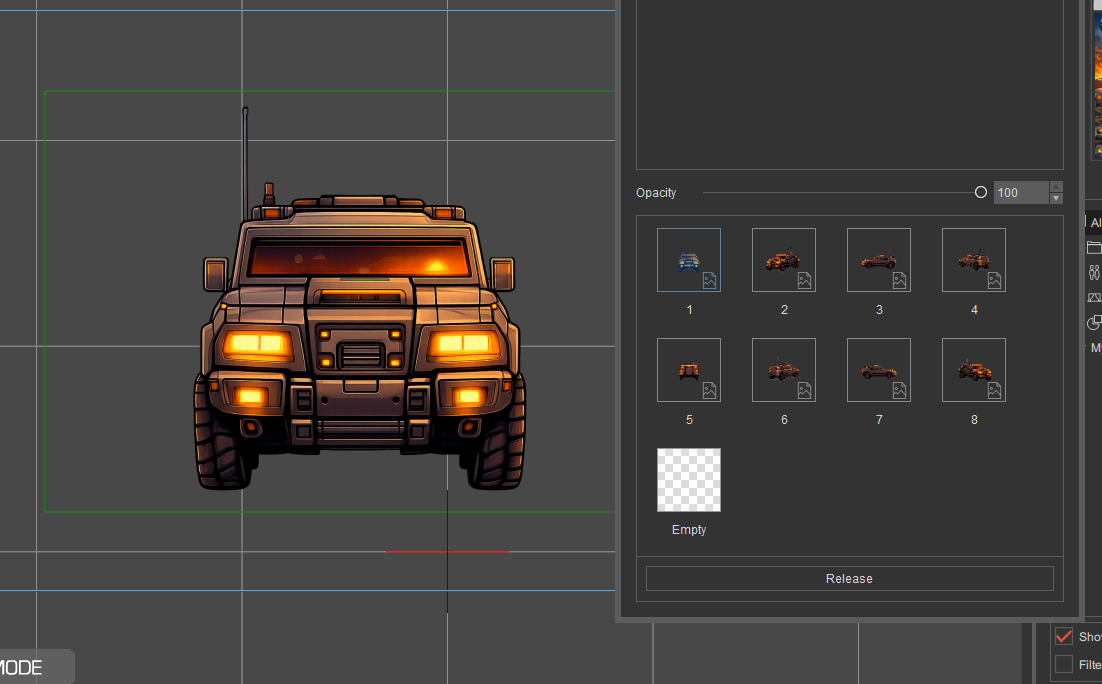
Task: Enable the Filter checkbox
Action: [x=1064, y=664]
